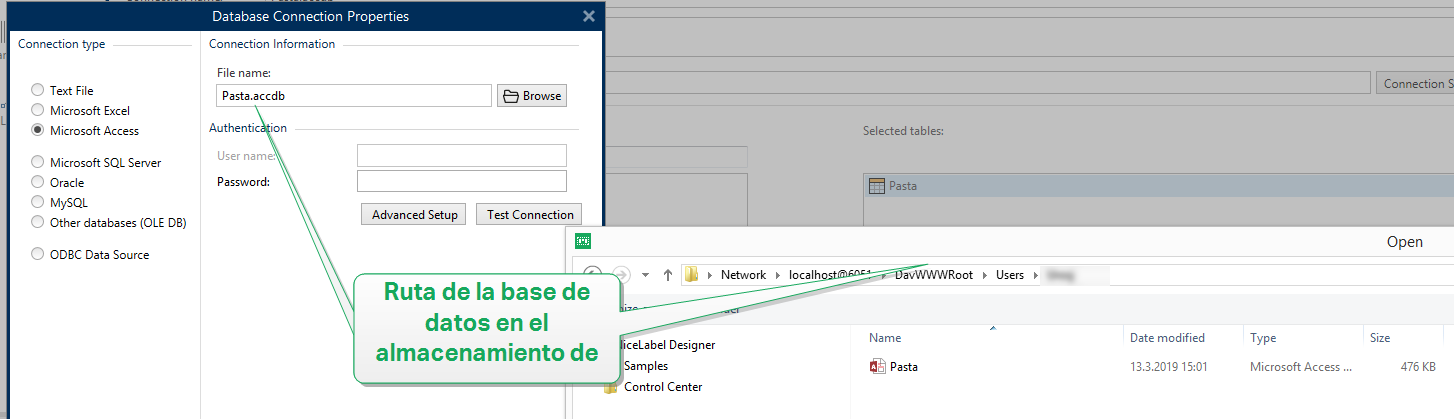
Task: Go forward in the Open dialog
Action: (x=622, y=274)
